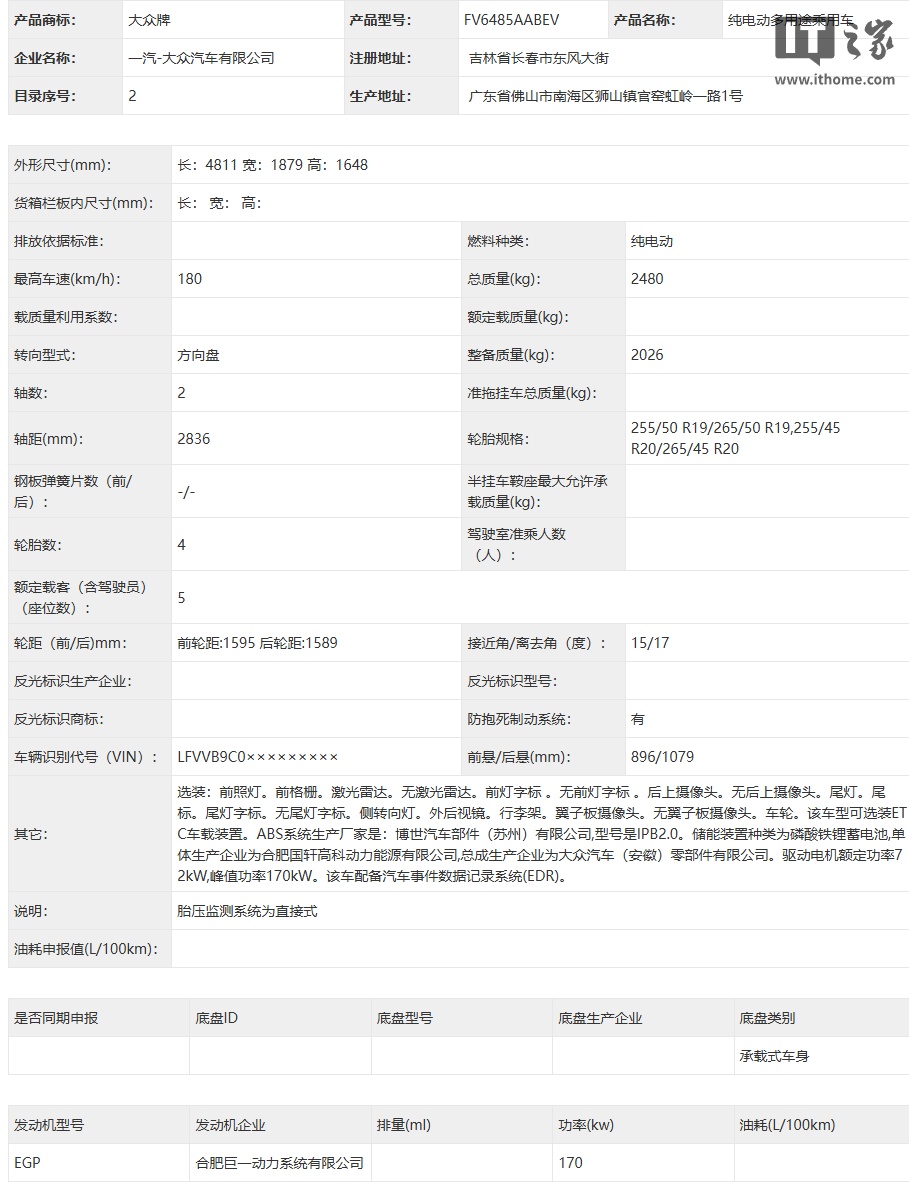Click approach/departure angle value 15/17

pyautogui.click(x=650, y=643)
